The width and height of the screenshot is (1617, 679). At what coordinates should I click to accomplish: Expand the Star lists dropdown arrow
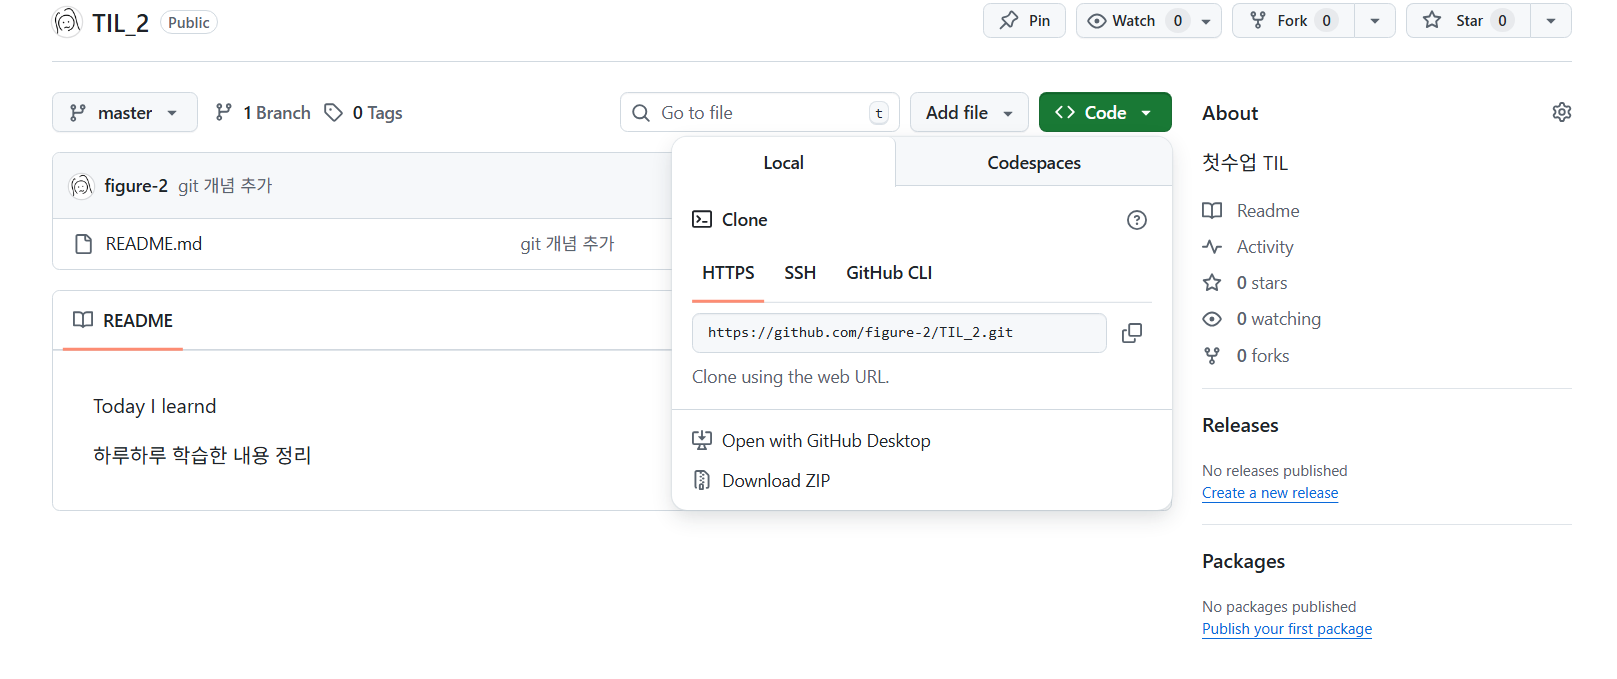click(1550, 21)
